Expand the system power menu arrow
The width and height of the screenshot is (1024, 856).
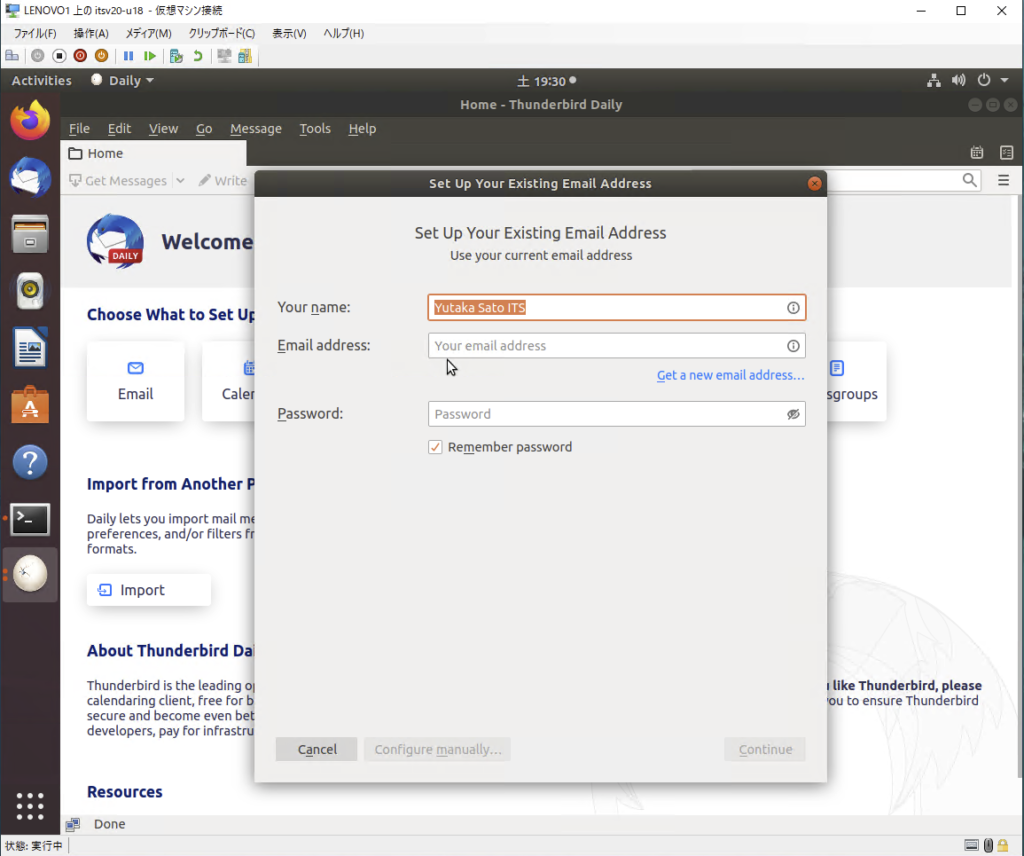(1003, 81)
